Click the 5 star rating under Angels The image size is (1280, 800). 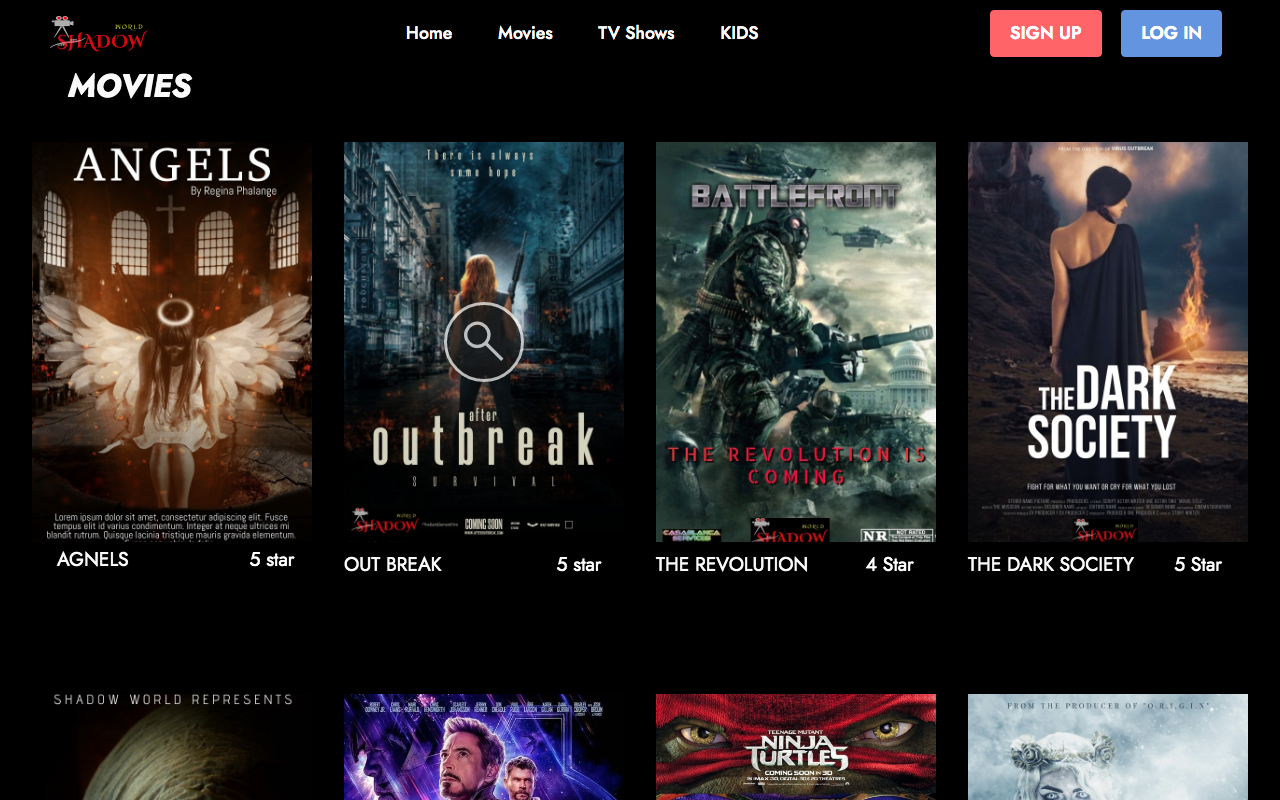(272, 559)
